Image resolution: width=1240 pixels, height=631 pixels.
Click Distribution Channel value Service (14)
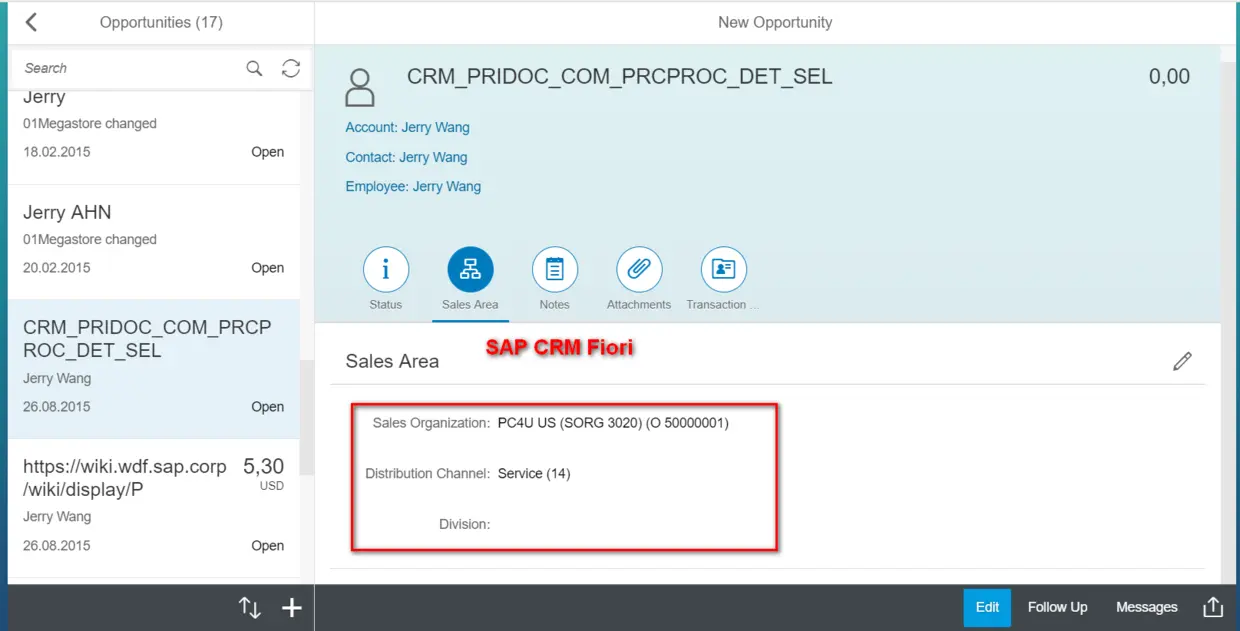[x=534, y=474]
